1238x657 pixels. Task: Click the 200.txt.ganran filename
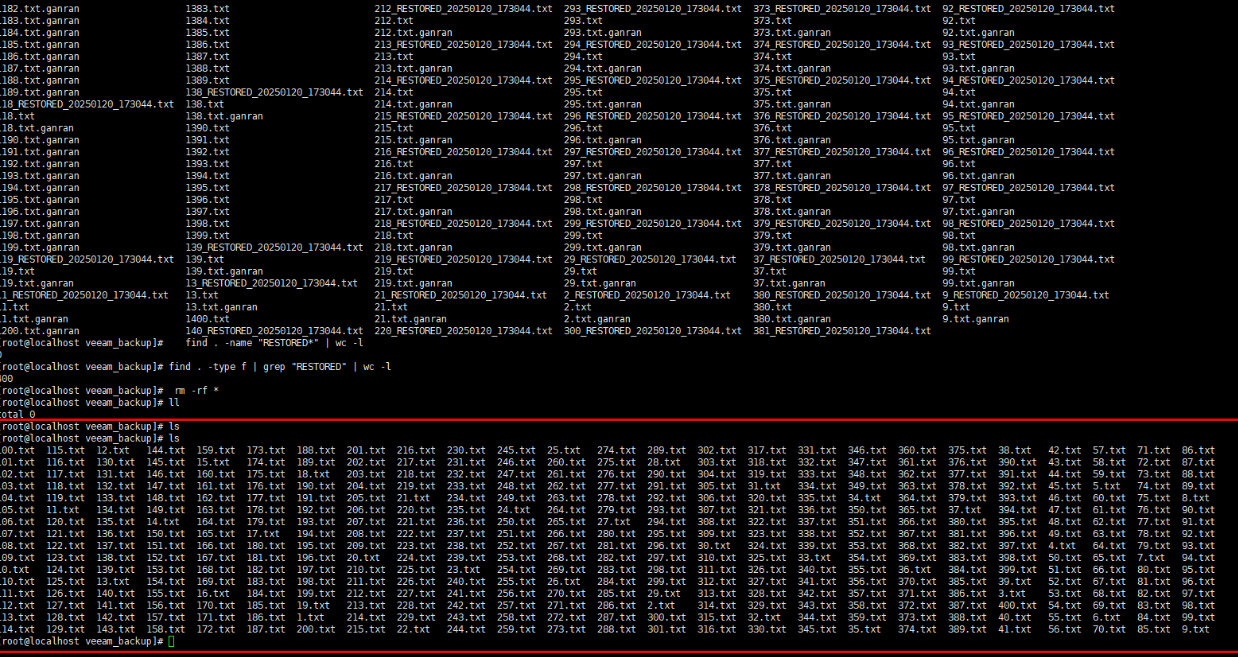pos(40,331)
